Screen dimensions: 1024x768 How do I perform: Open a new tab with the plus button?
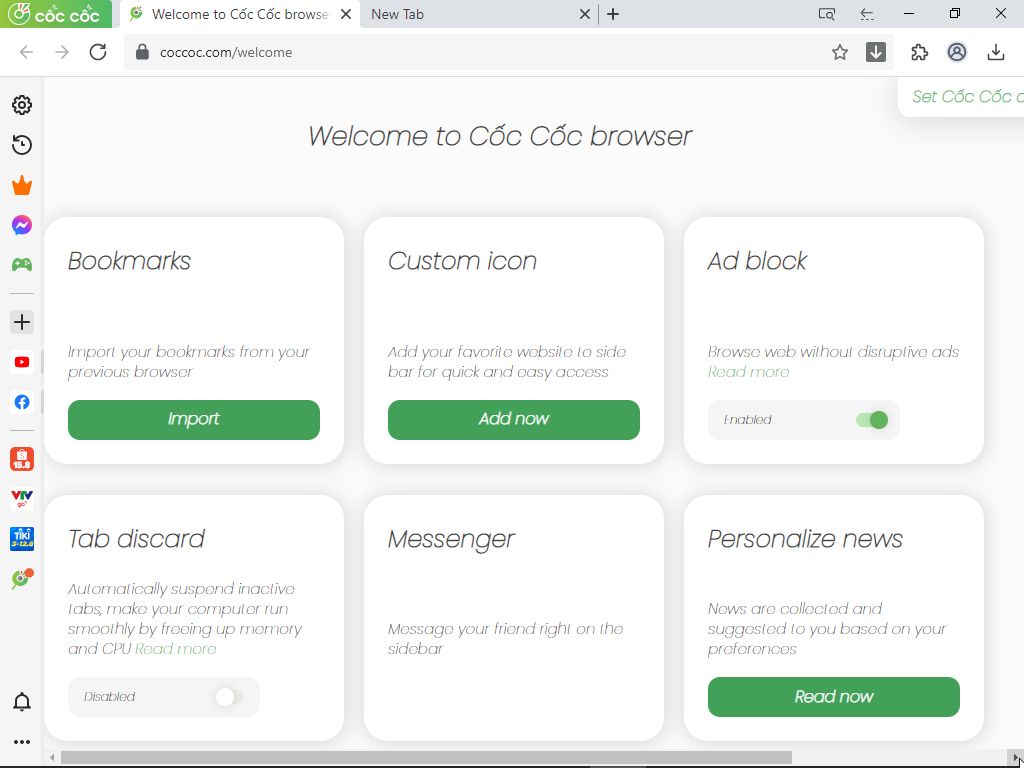coord(613,14)
